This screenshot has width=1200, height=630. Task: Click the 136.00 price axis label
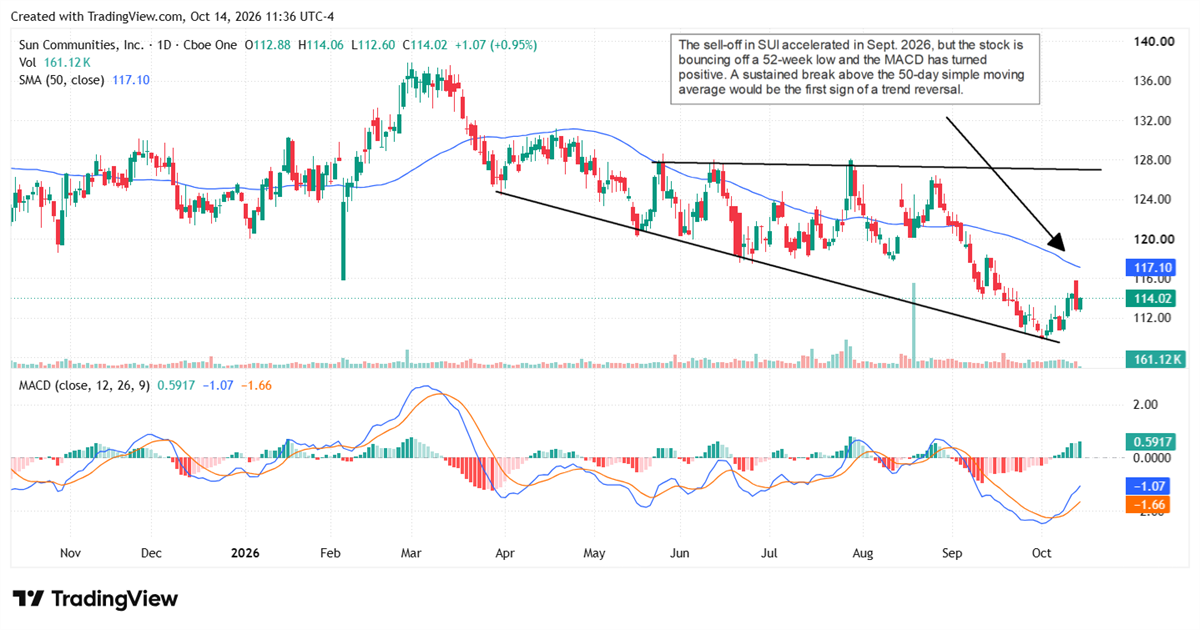[1152, 81]
